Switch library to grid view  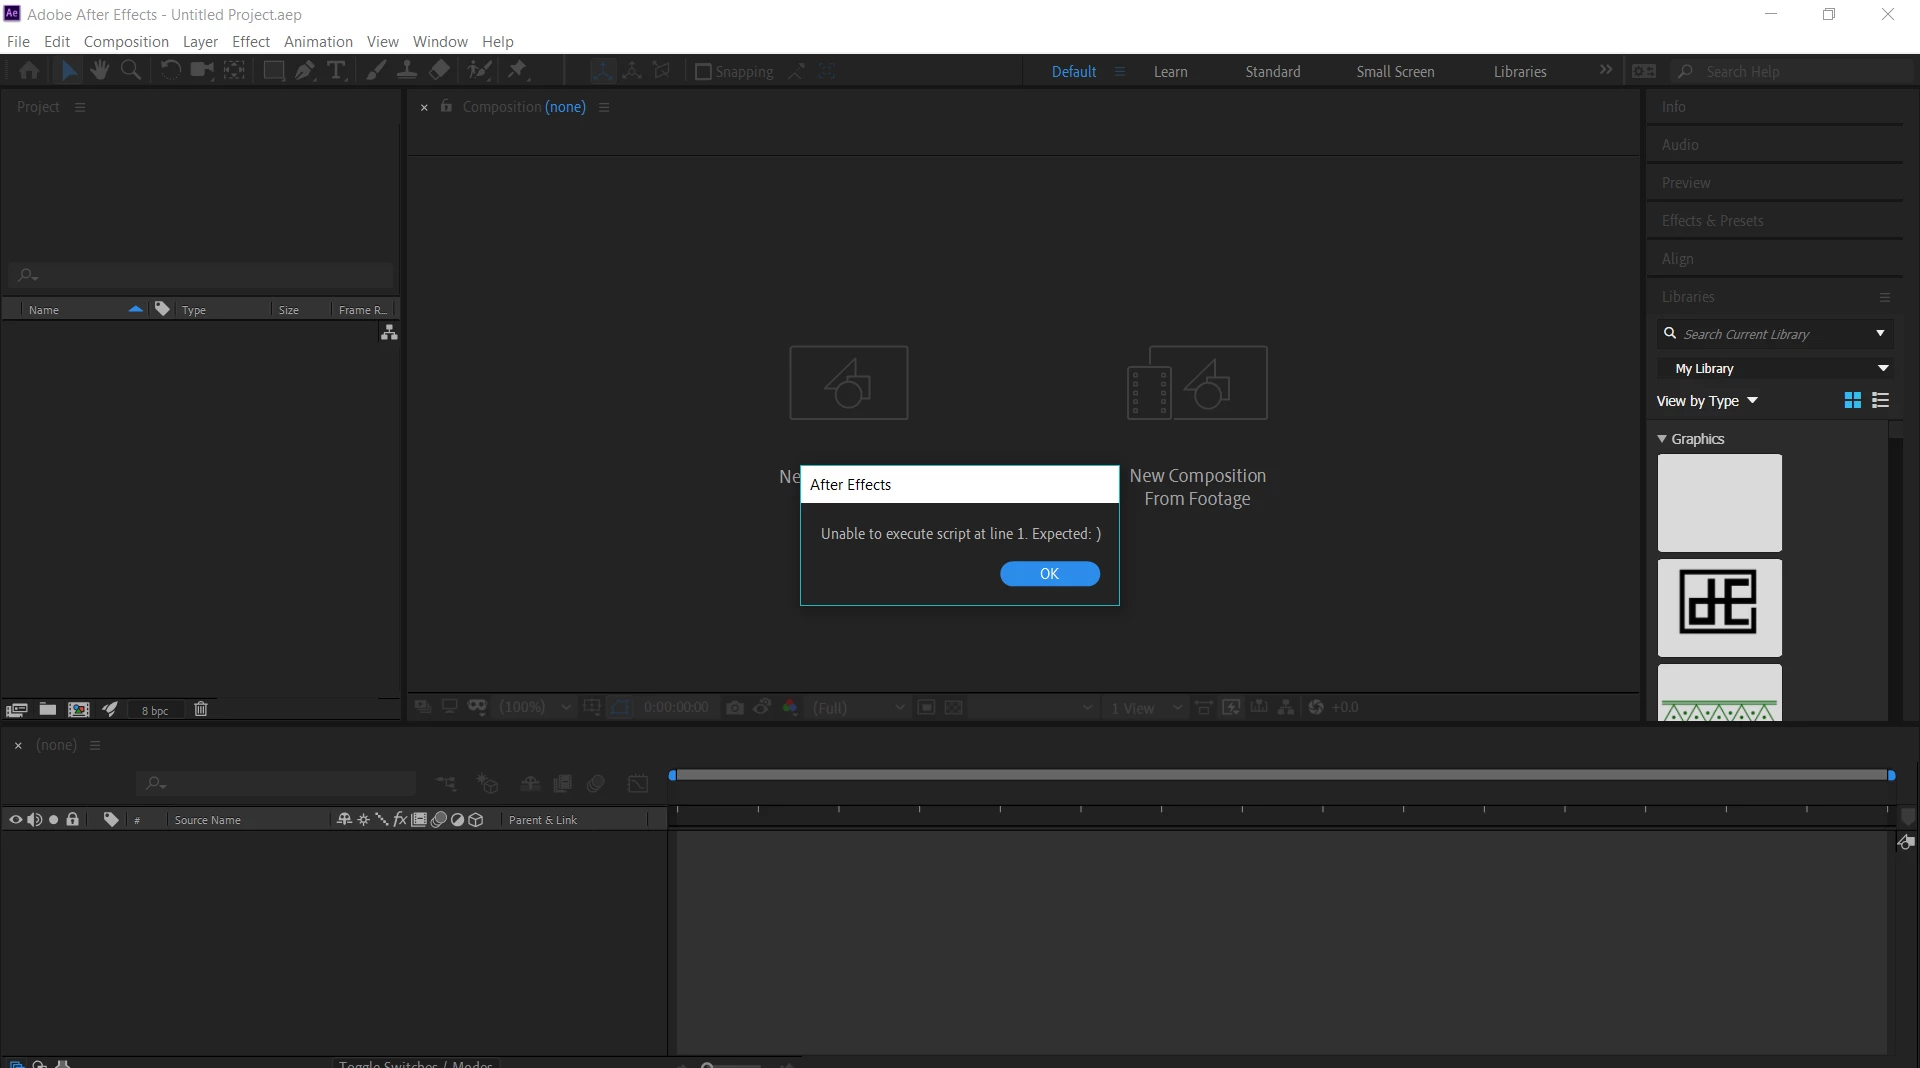[x=1853, y=400]
